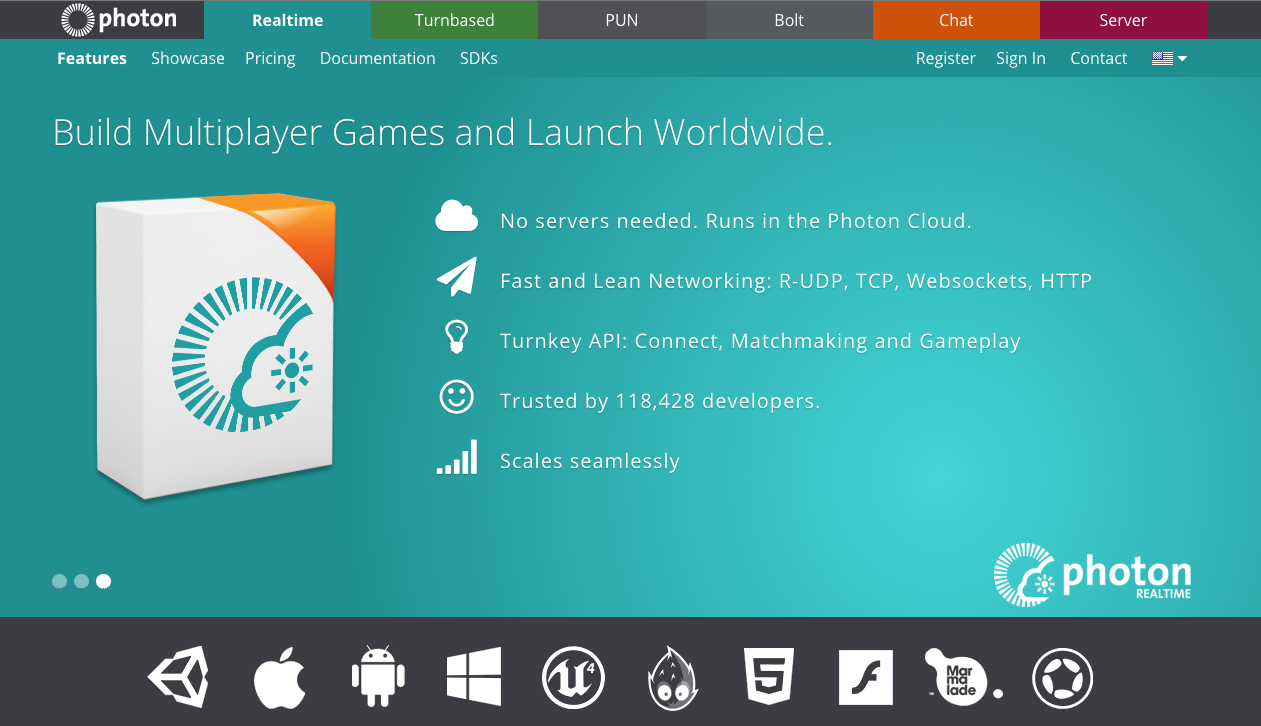Screen dimensions: 1261x726
Task: Select the Unreal Engine 4 icon
Action: (x=574, y=677)
